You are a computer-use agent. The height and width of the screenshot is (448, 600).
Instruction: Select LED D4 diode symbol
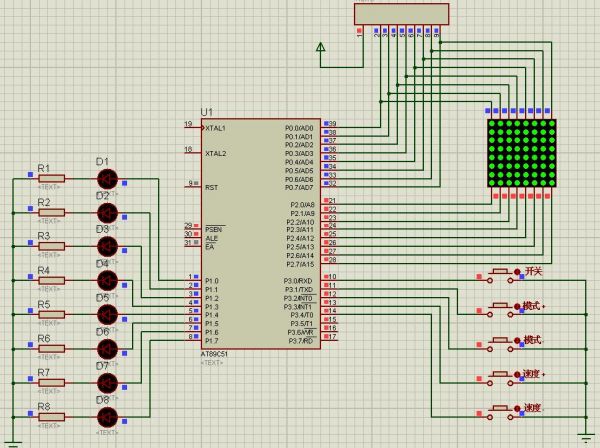[x=107, y=281]
